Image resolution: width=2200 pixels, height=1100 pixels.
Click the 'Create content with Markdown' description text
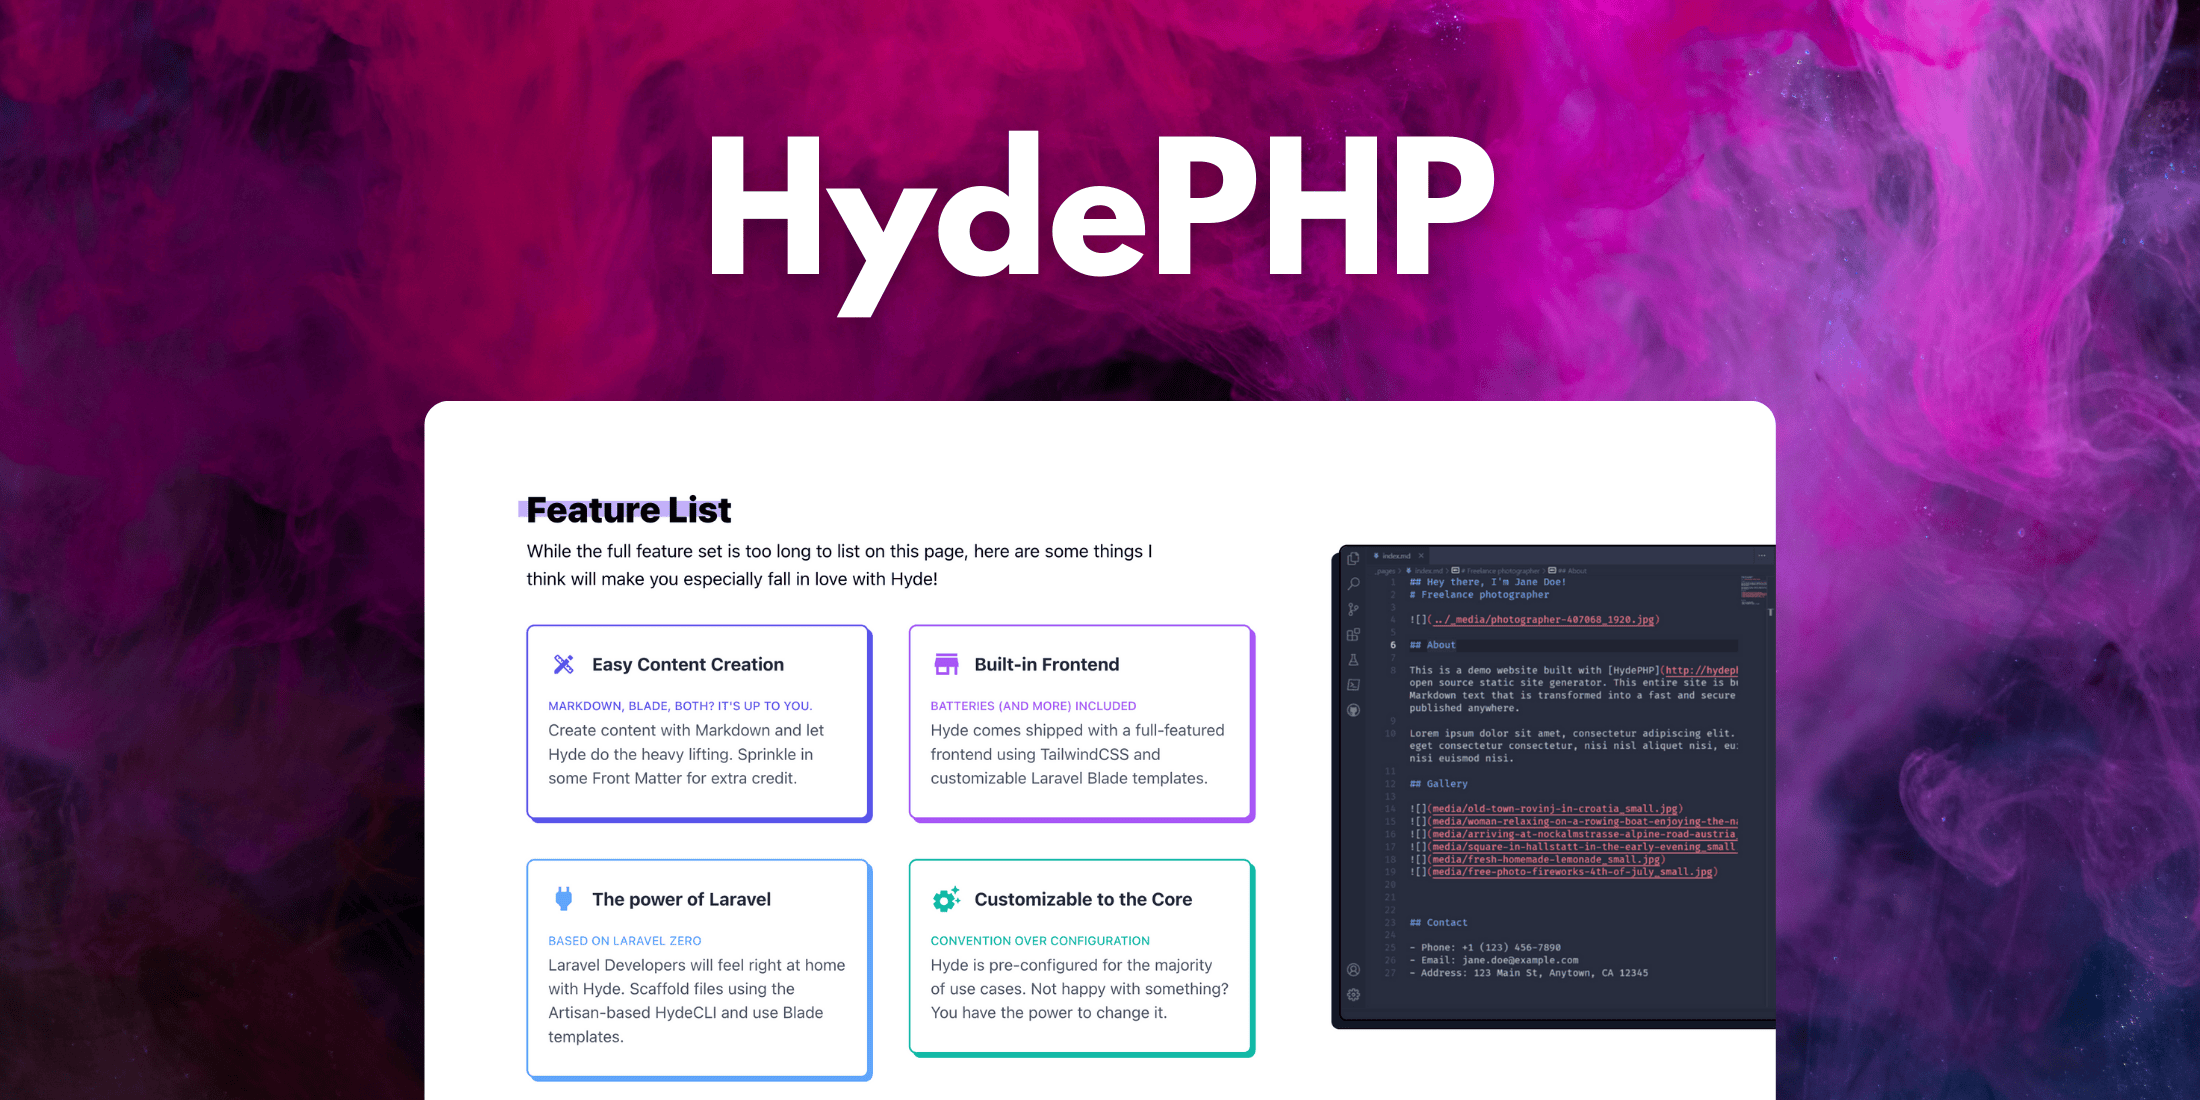(686, 755)
